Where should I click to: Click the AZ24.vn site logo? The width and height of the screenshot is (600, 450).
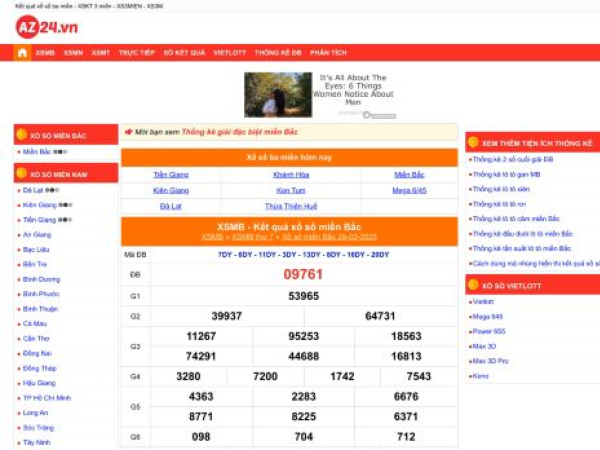click(47, 25)
